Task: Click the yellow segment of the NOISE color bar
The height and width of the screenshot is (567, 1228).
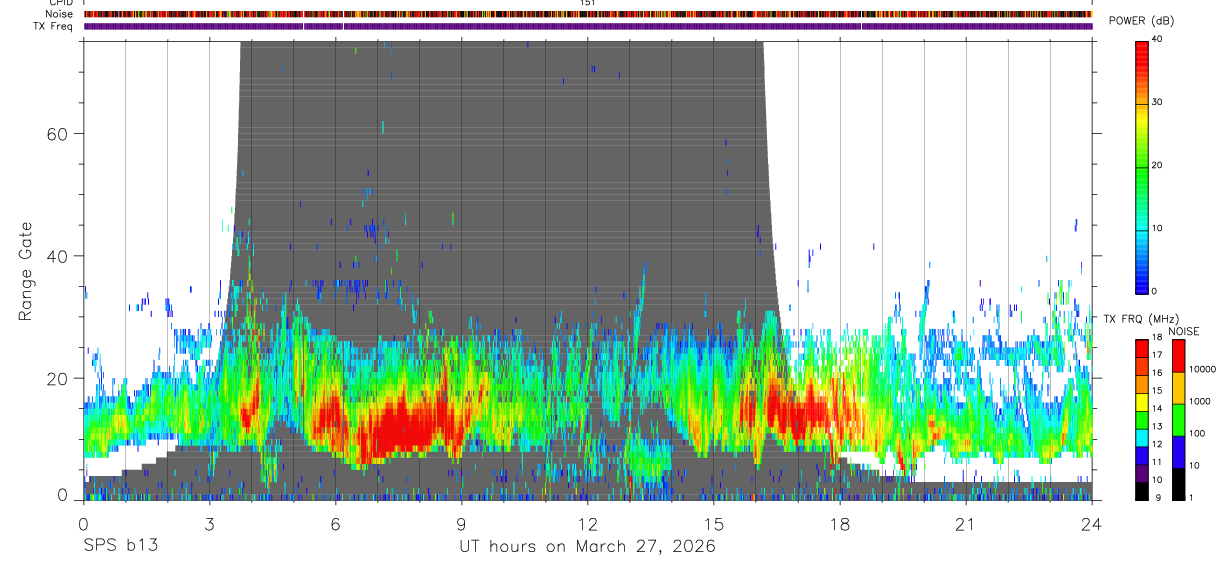Action: tap(1179, 388)
